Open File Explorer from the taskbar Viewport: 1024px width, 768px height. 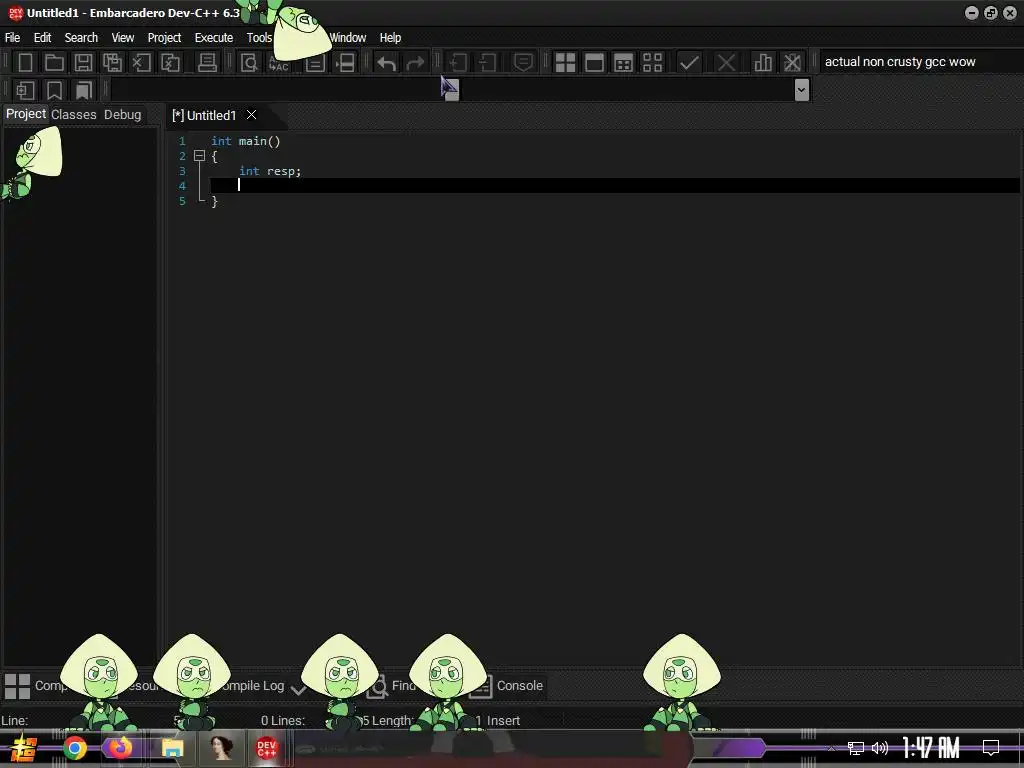(172, 748)
